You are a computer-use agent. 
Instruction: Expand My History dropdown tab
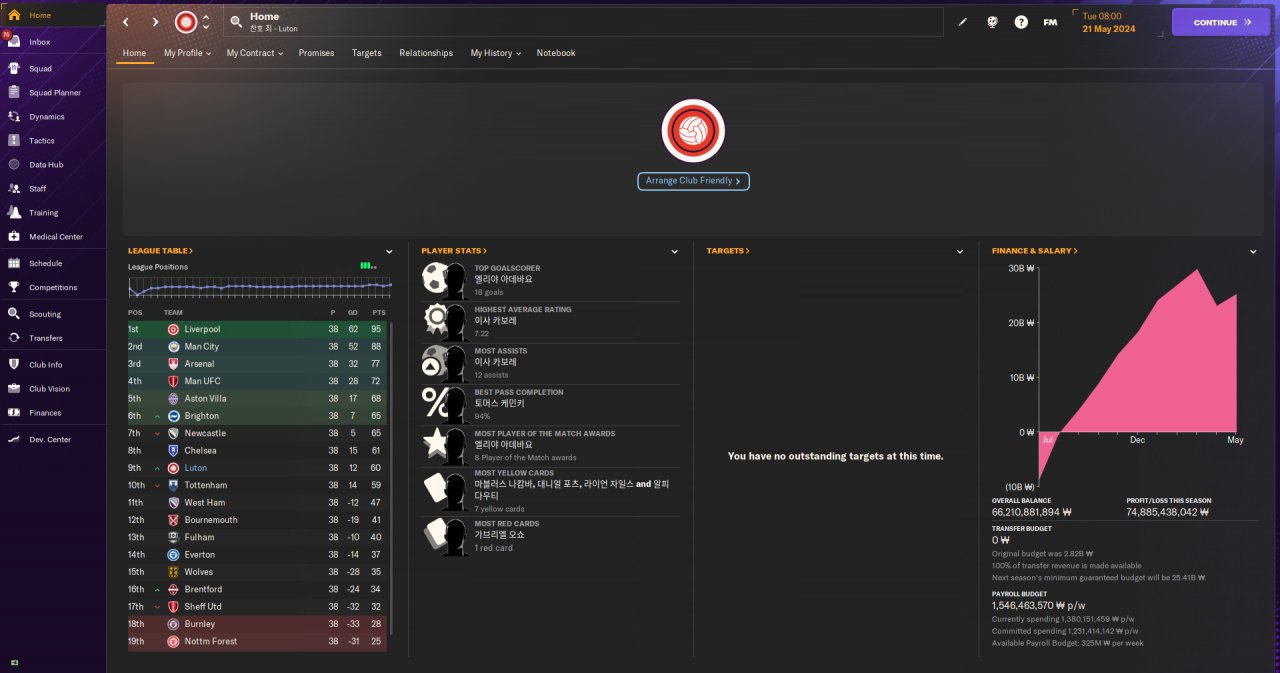click(495, 53)
